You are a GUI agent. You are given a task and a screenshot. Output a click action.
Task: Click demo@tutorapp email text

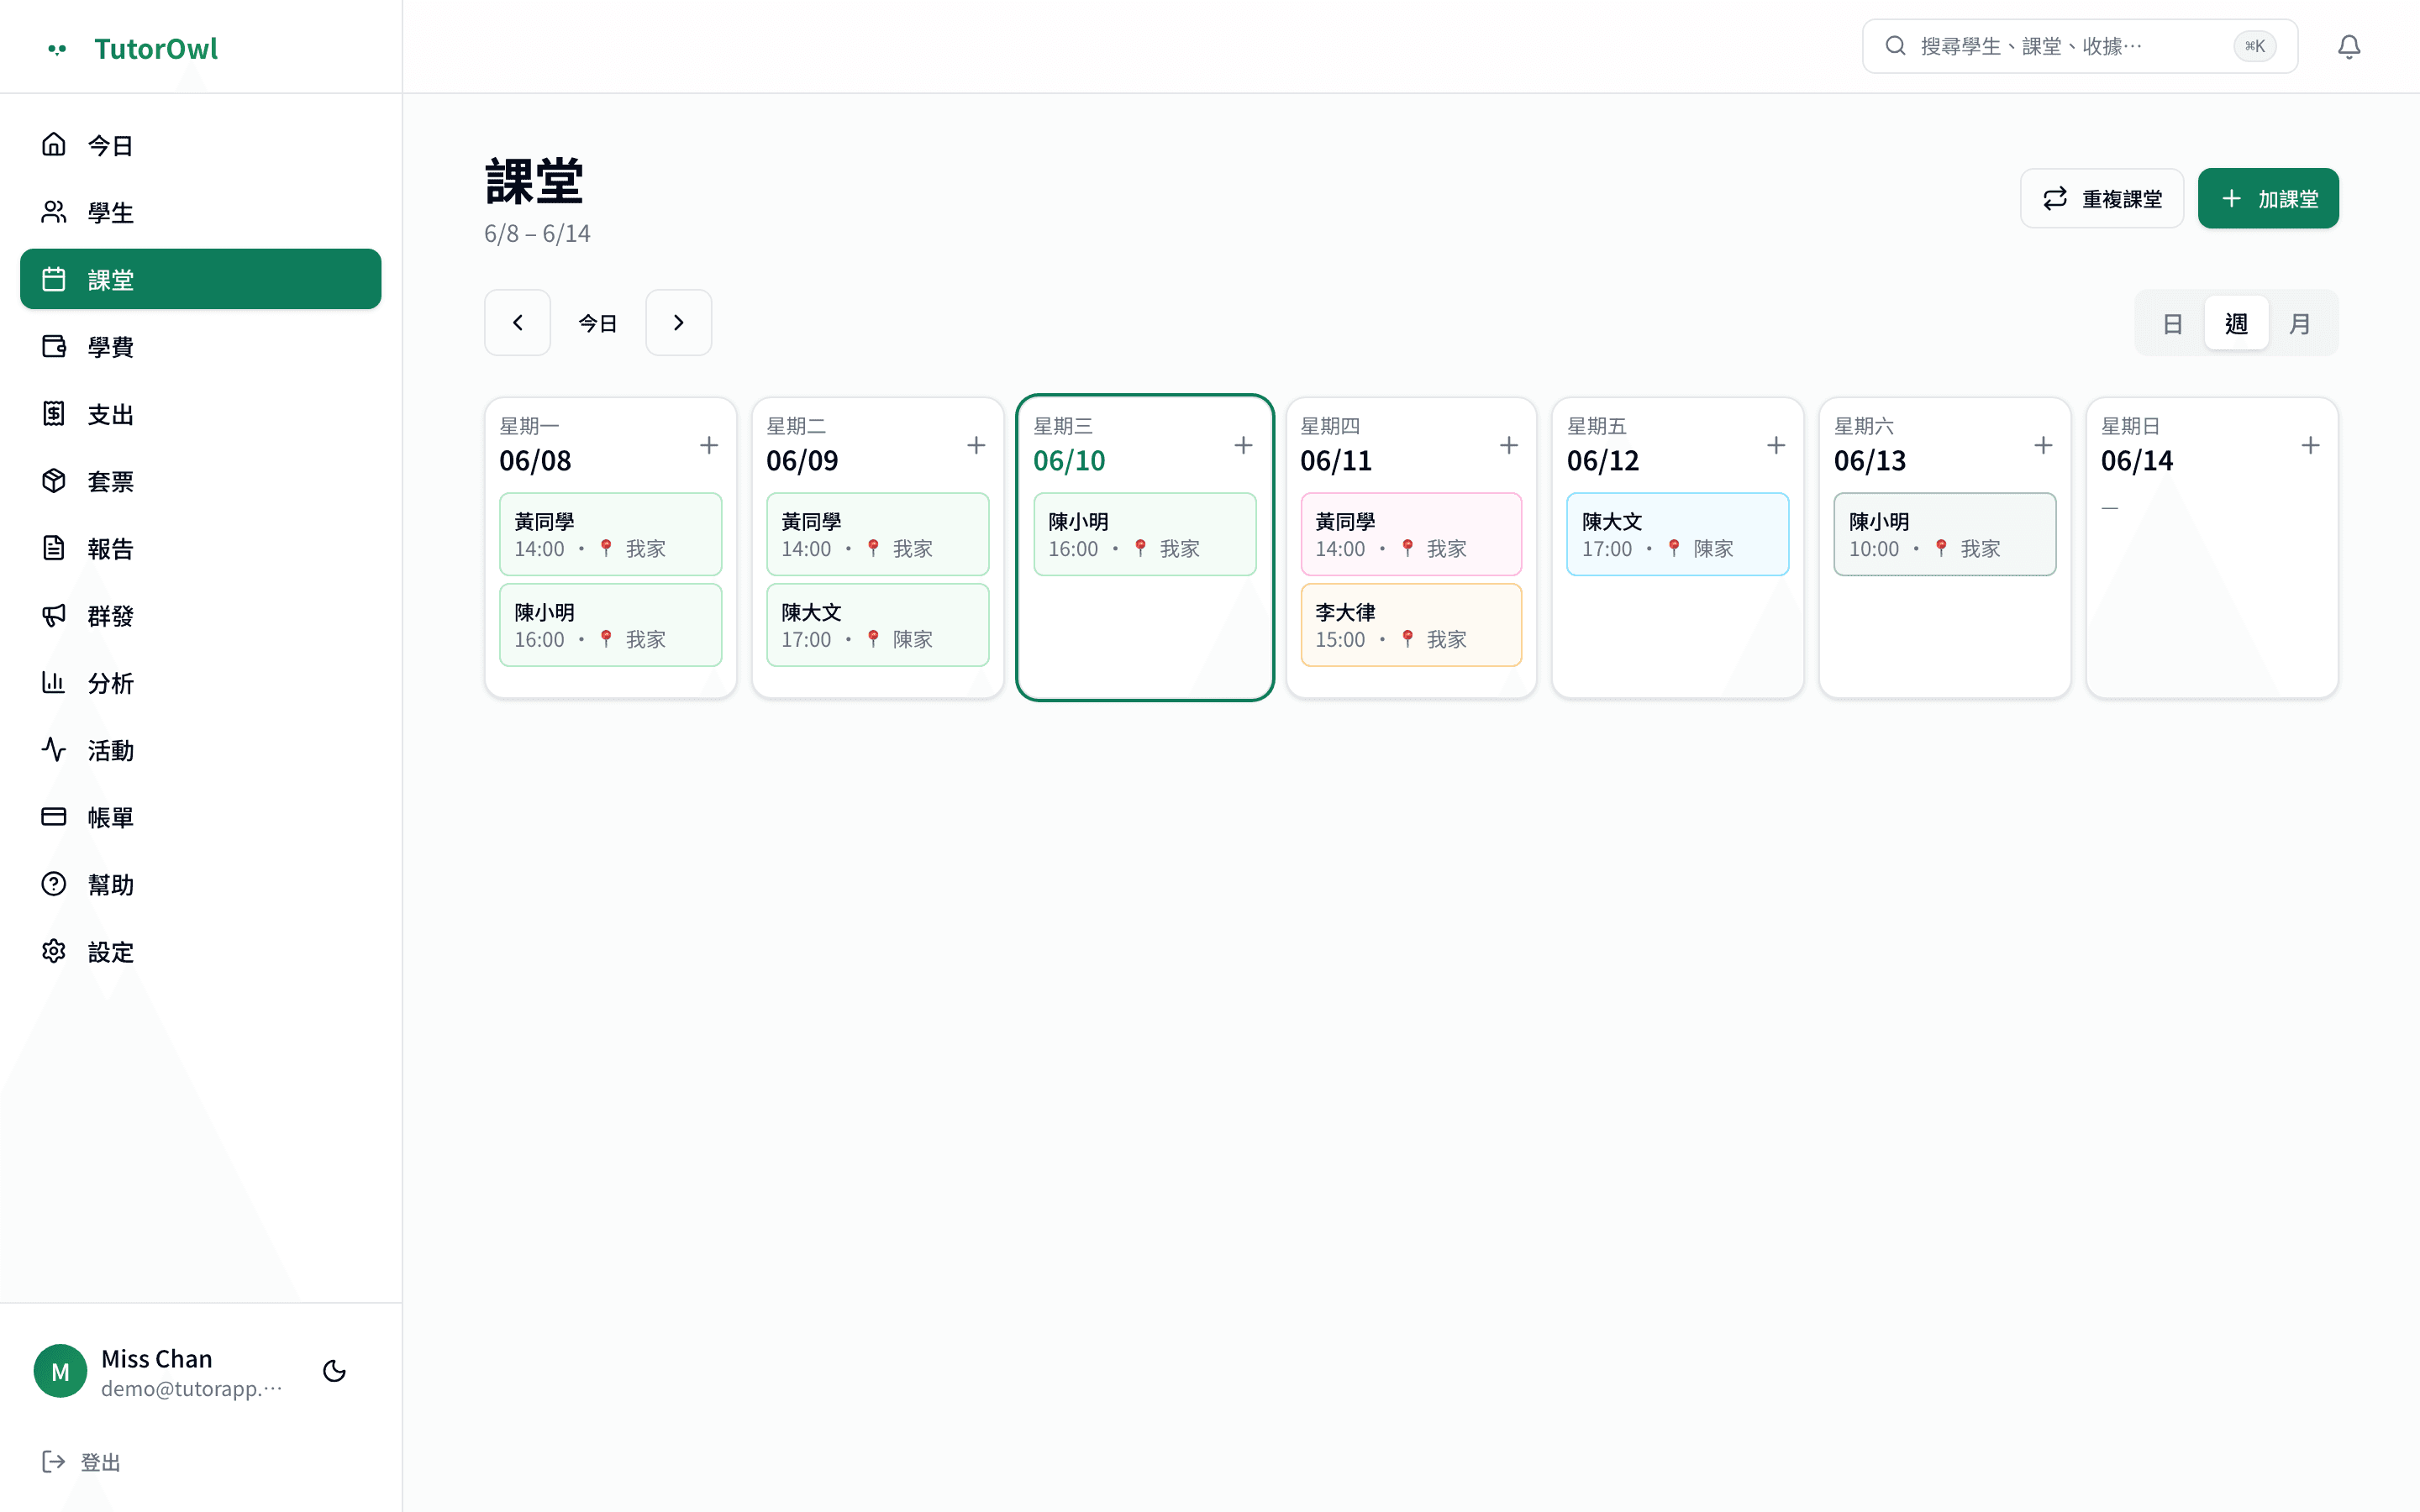(x=192, y=1388)
